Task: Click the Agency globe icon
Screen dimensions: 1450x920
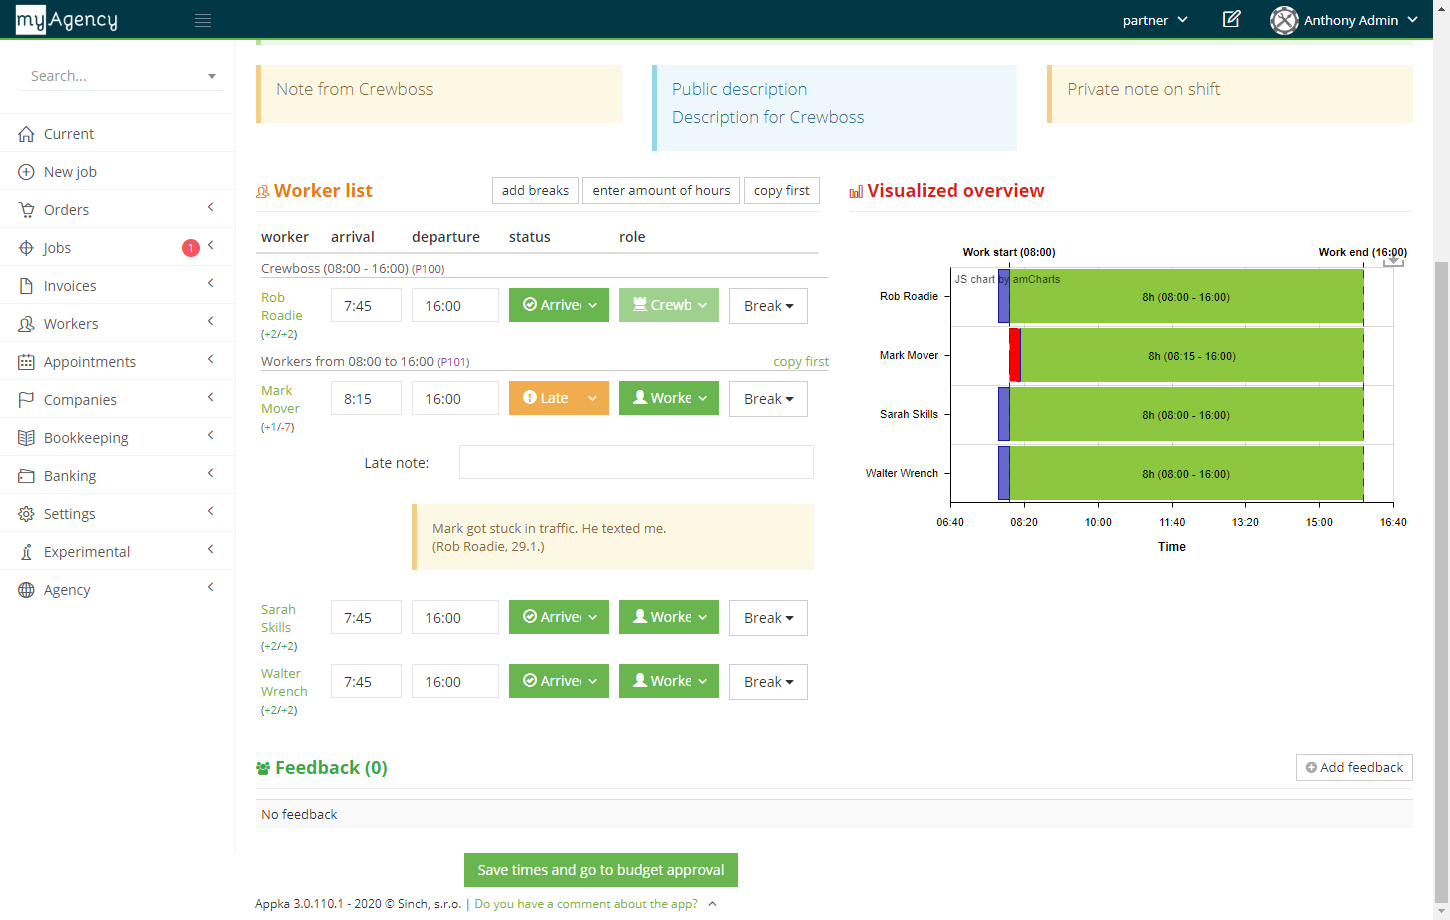Action: pyautogui.click(x=26, y=590)
